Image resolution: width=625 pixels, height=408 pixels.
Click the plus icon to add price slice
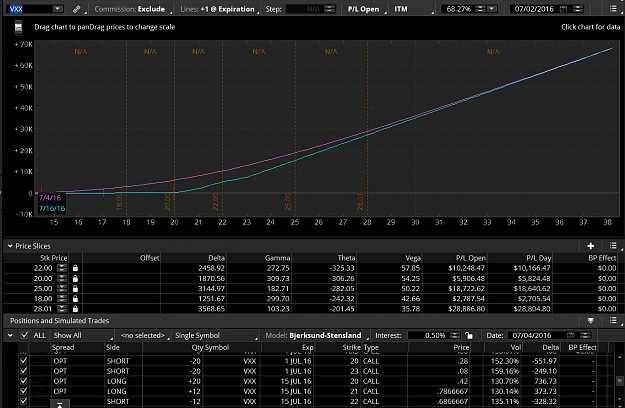pos(591,246)
